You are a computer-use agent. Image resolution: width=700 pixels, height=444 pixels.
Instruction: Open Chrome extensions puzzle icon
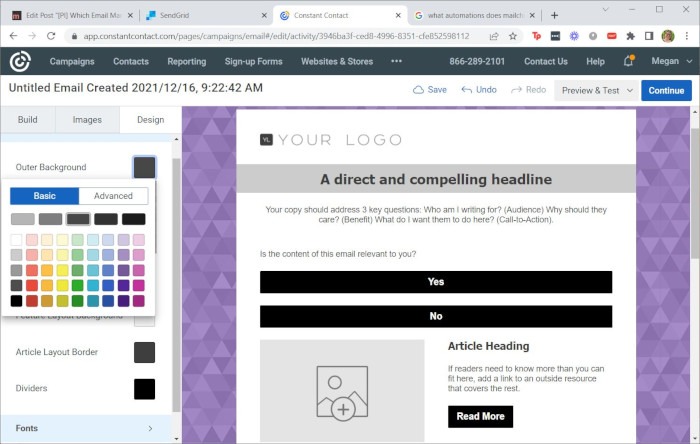pyautogui.click(x=630, y=36)
